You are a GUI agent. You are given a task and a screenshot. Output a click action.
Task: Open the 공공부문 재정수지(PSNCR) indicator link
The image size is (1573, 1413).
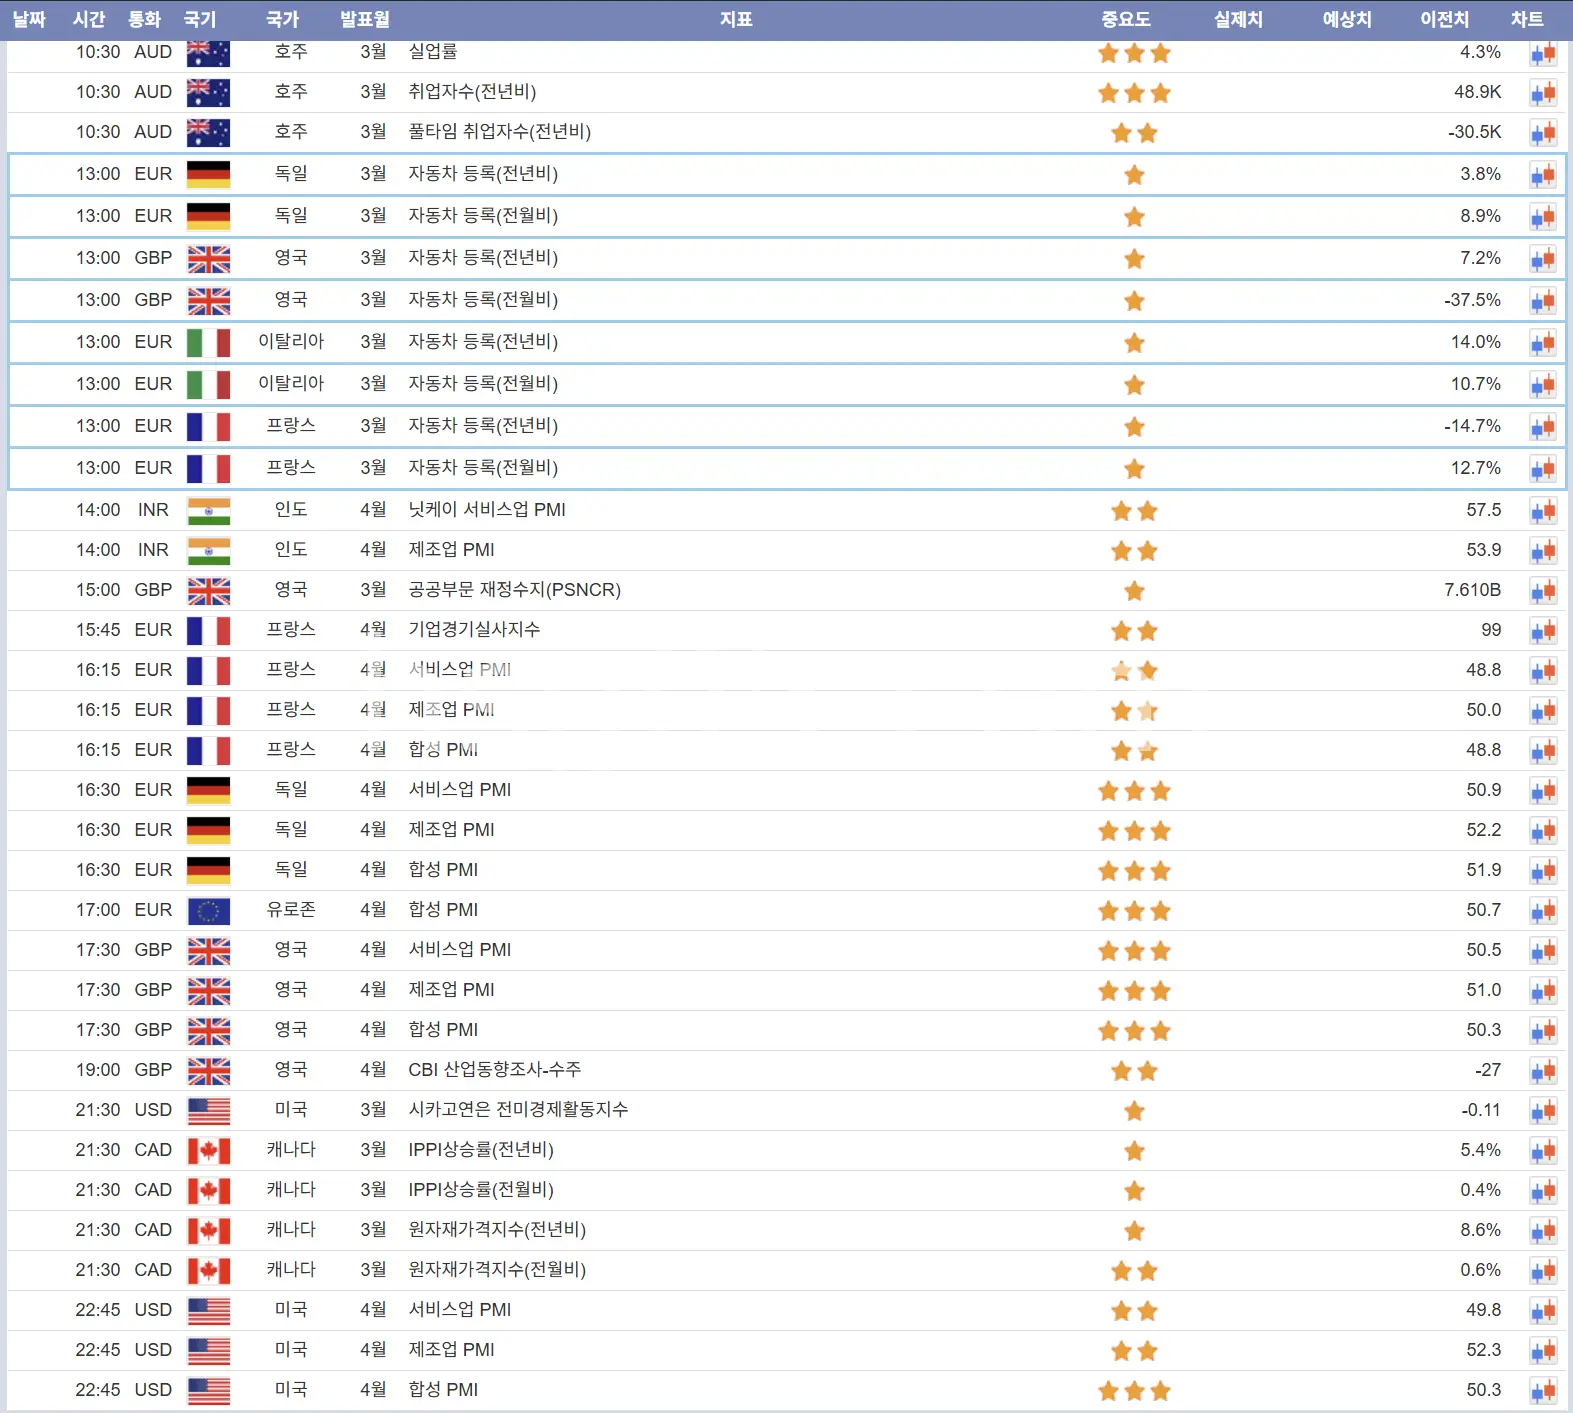514,590
